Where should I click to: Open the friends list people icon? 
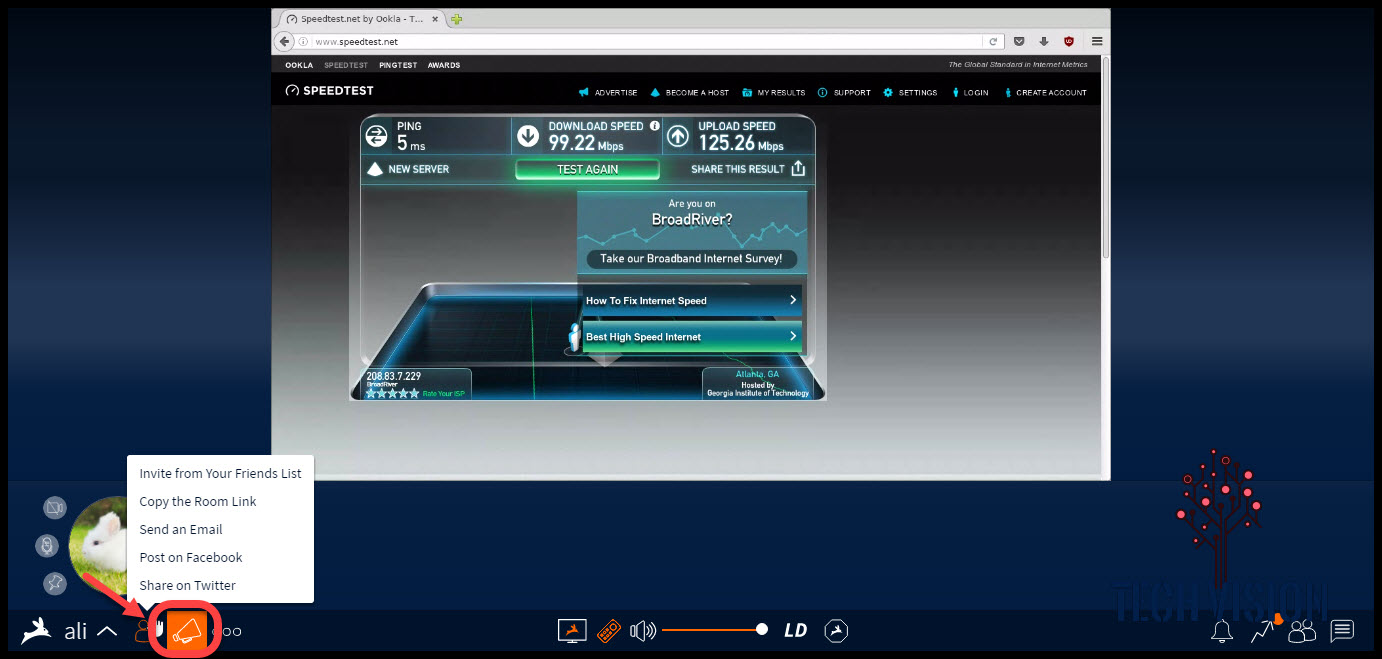click(1302, 630)
